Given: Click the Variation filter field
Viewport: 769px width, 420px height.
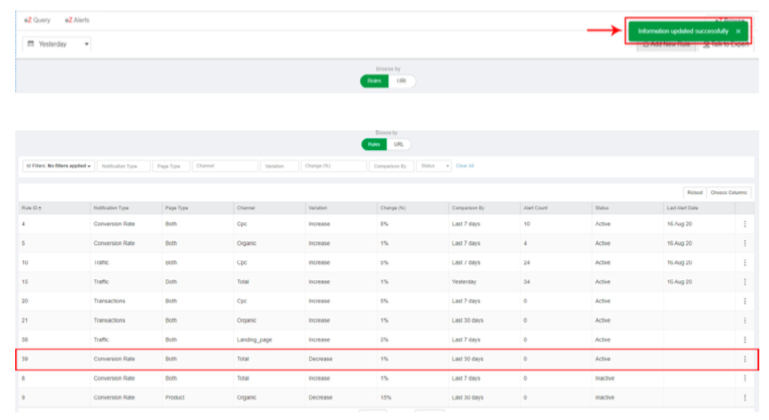Looking at the screenshot, I should (280, 166).
